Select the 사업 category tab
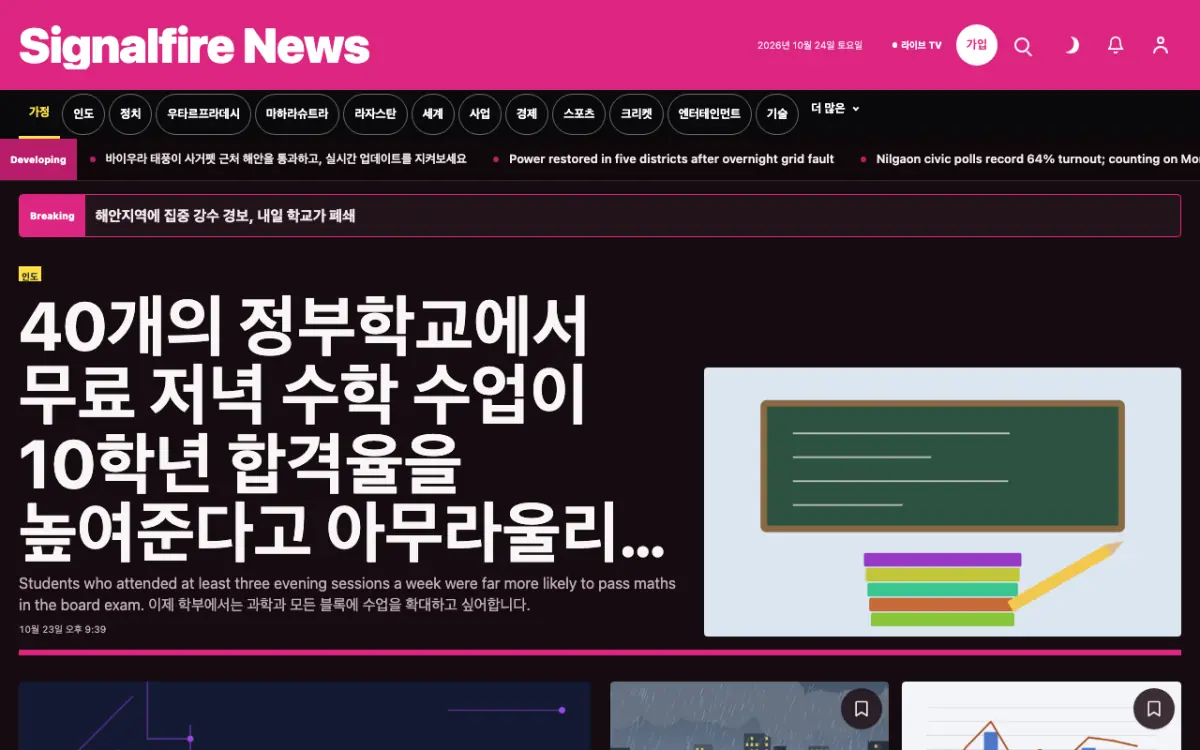Screen dimensions: 1200x750 point(480,114)
